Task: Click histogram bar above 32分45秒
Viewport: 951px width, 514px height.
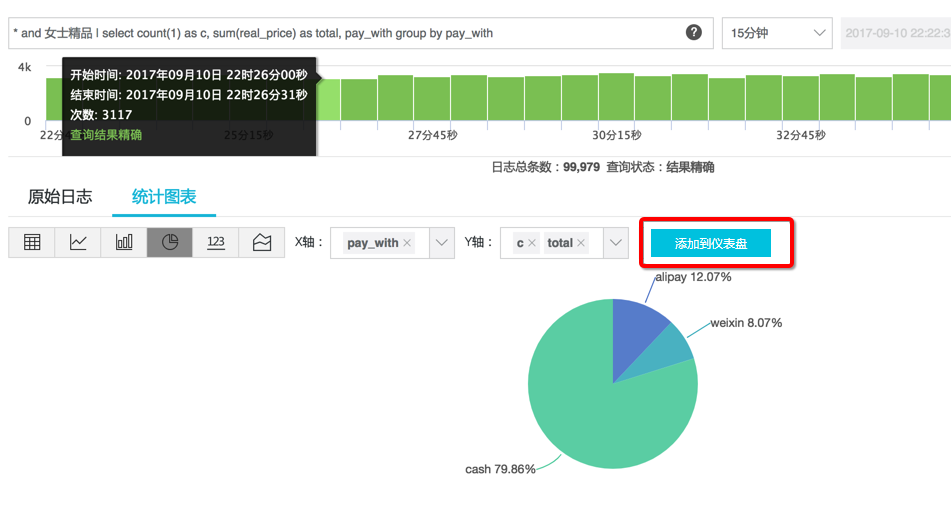Action: tap(800, 98)
